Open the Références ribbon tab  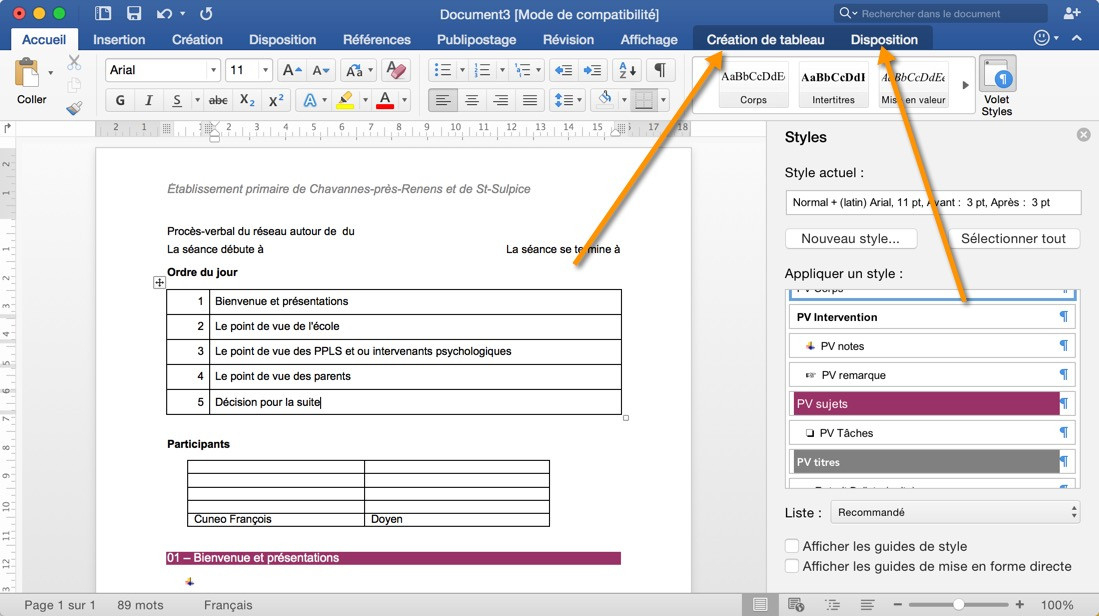376,40
